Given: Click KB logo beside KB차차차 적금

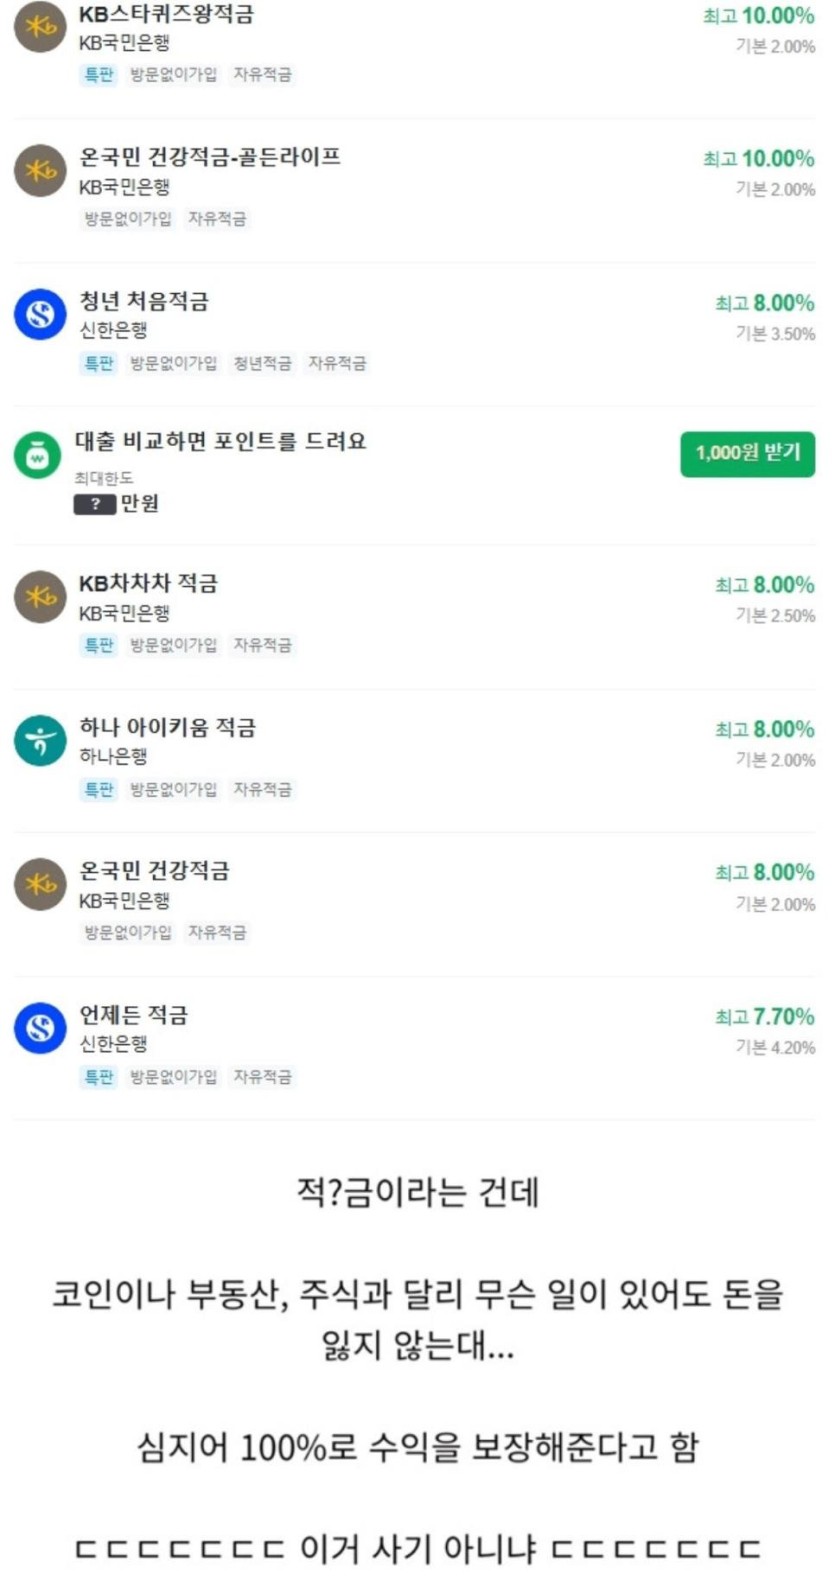Looking at the screenshot, I should click(40, 597).
